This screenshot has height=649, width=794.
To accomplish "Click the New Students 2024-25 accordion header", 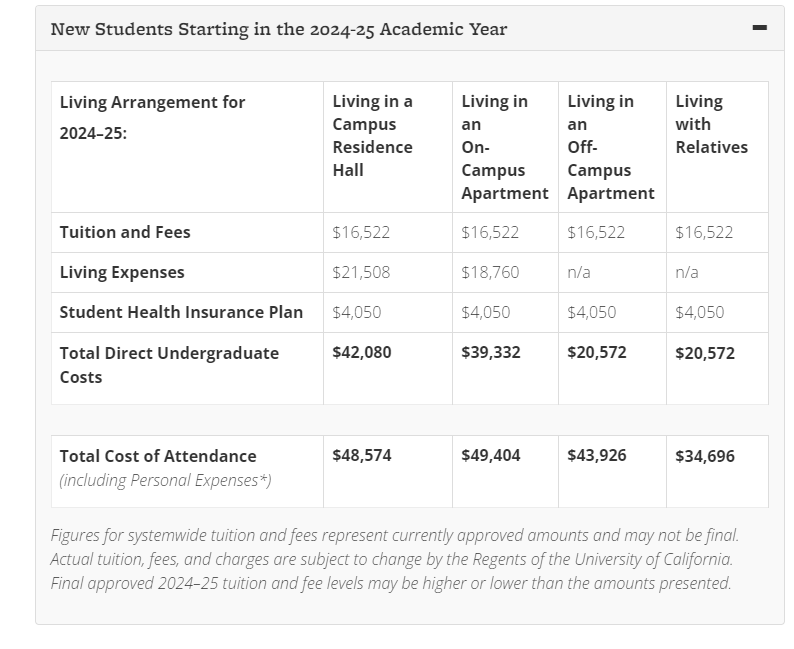I will tap(279, 29).
